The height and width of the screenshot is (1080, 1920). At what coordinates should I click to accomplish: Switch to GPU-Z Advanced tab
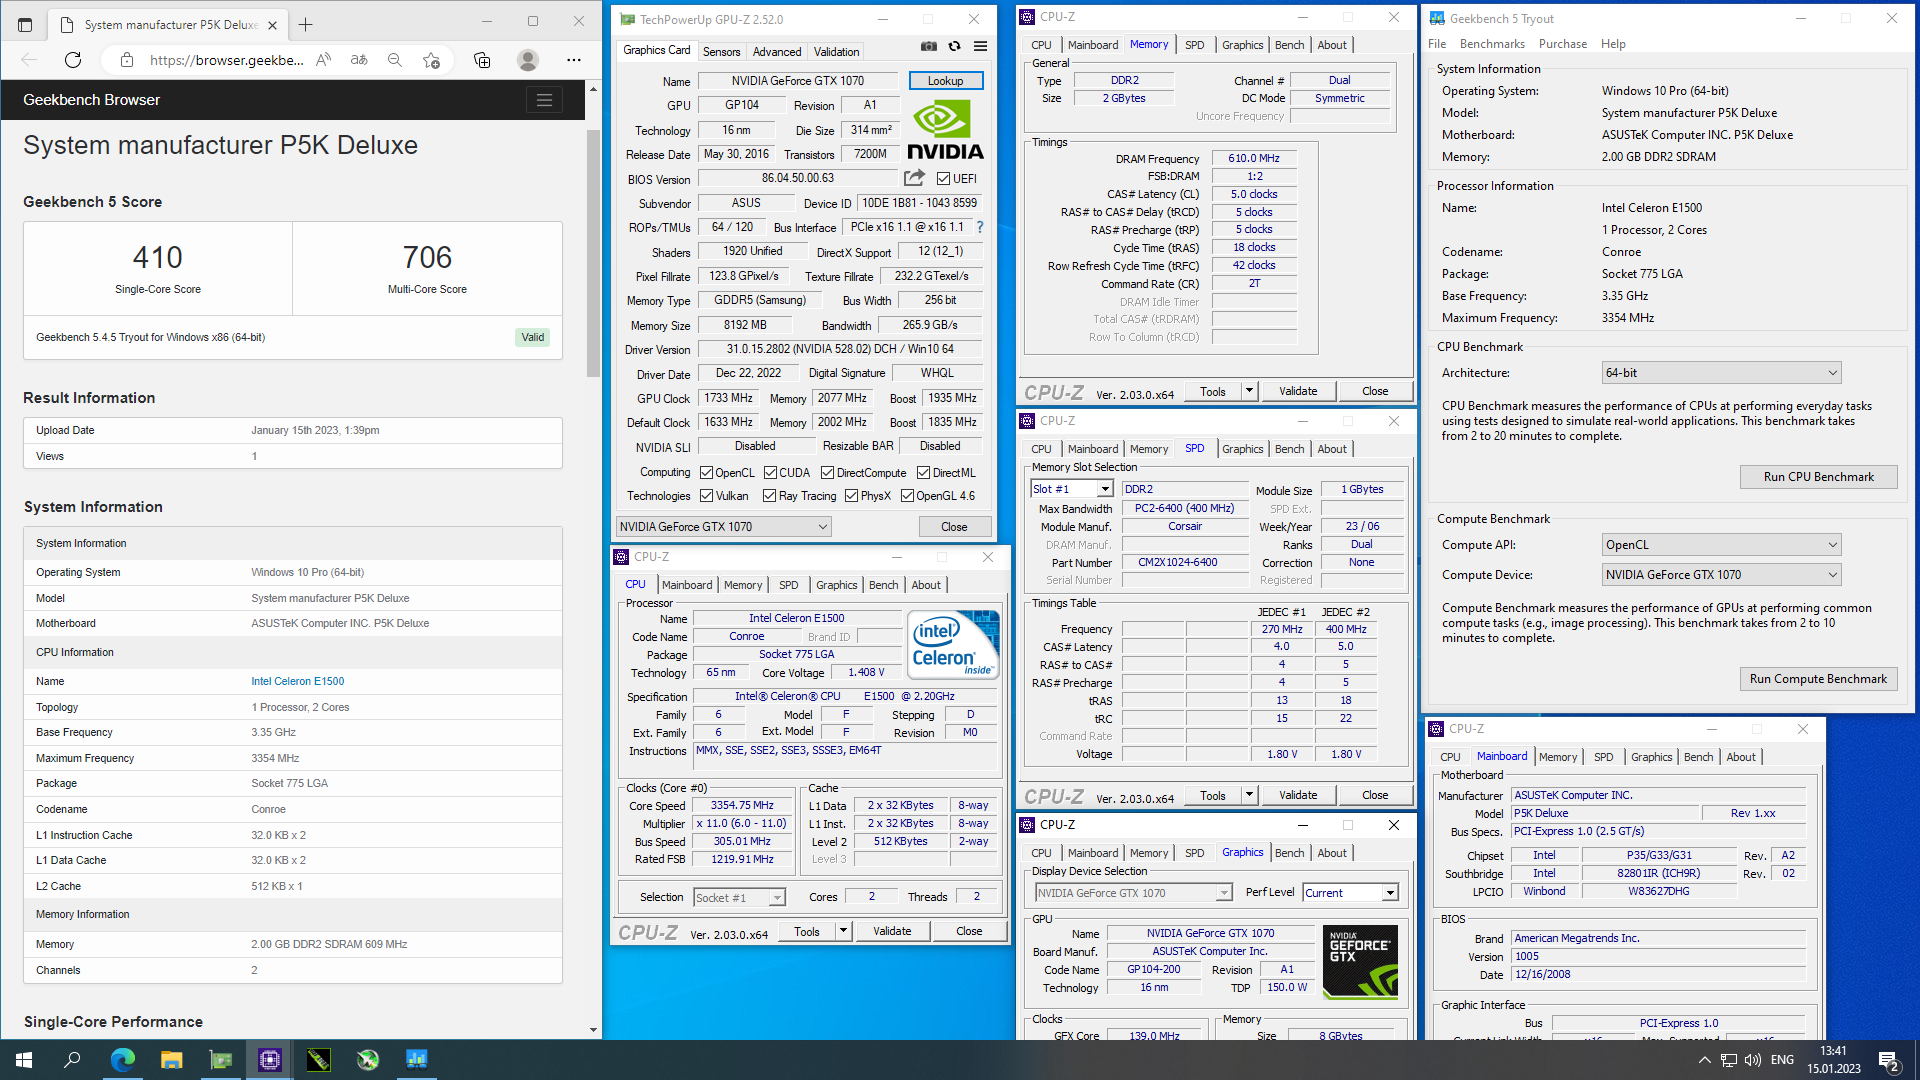[x=777, y=52]
